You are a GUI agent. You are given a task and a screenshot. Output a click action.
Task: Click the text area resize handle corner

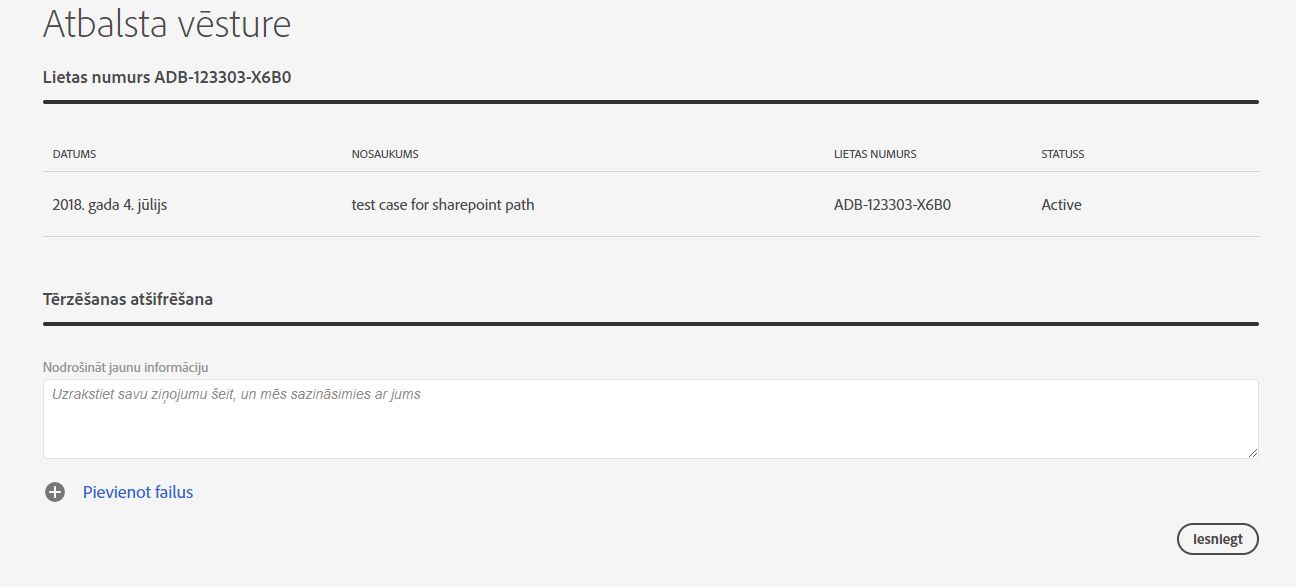pyautogui.click(x=1252, y=452)
